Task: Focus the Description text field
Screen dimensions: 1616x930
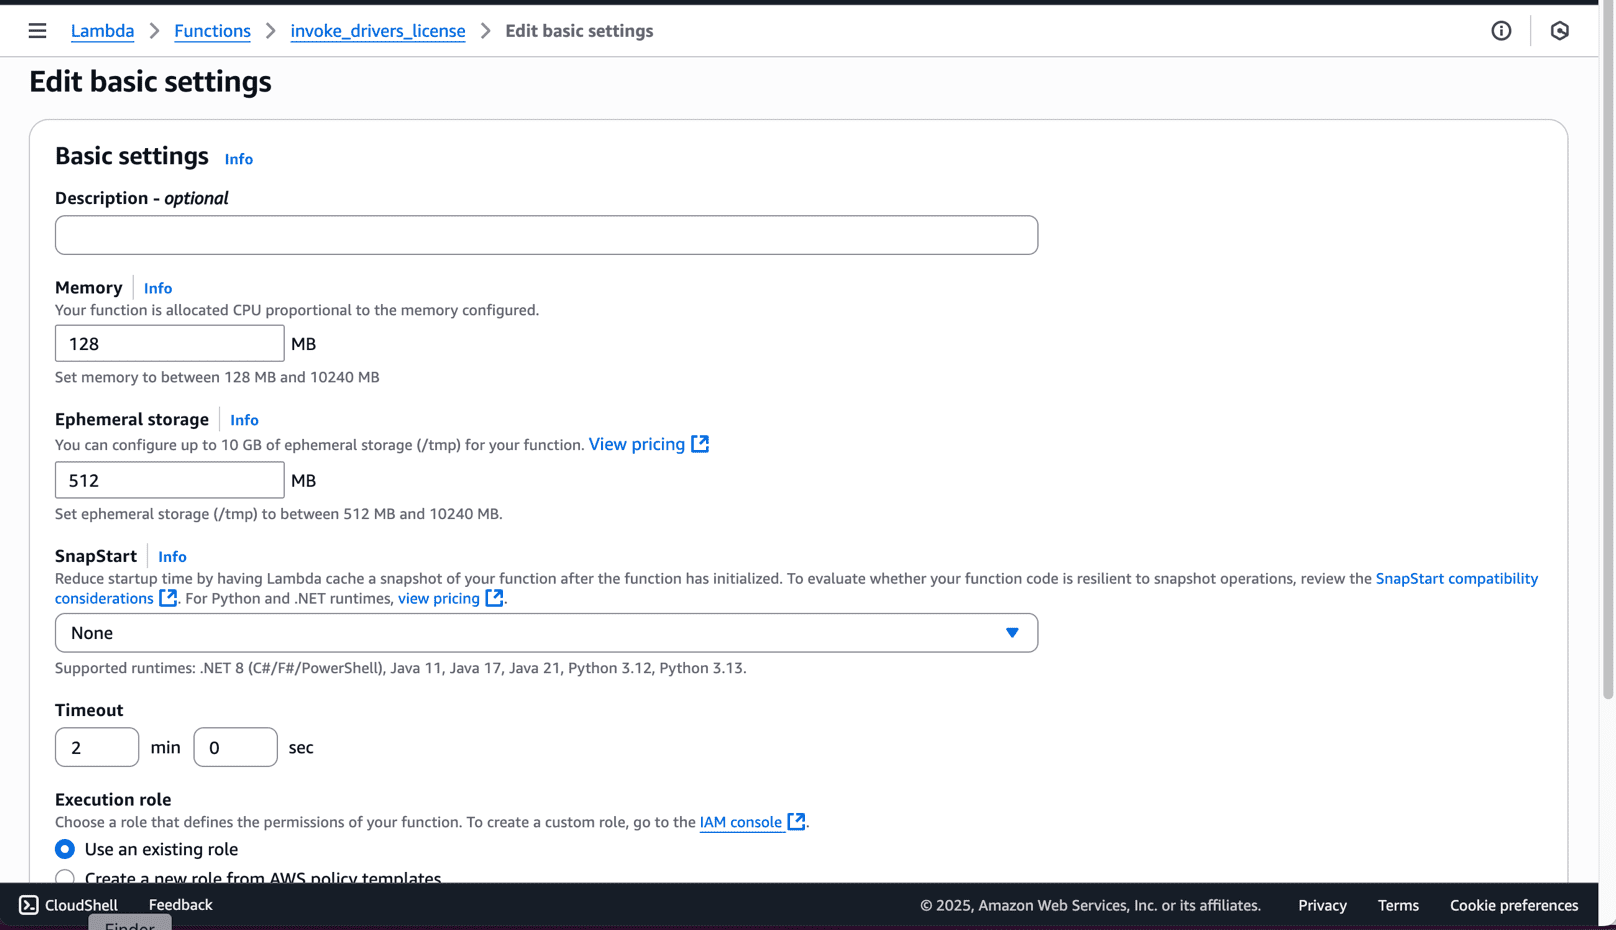Action: click(x=546, y=235)
